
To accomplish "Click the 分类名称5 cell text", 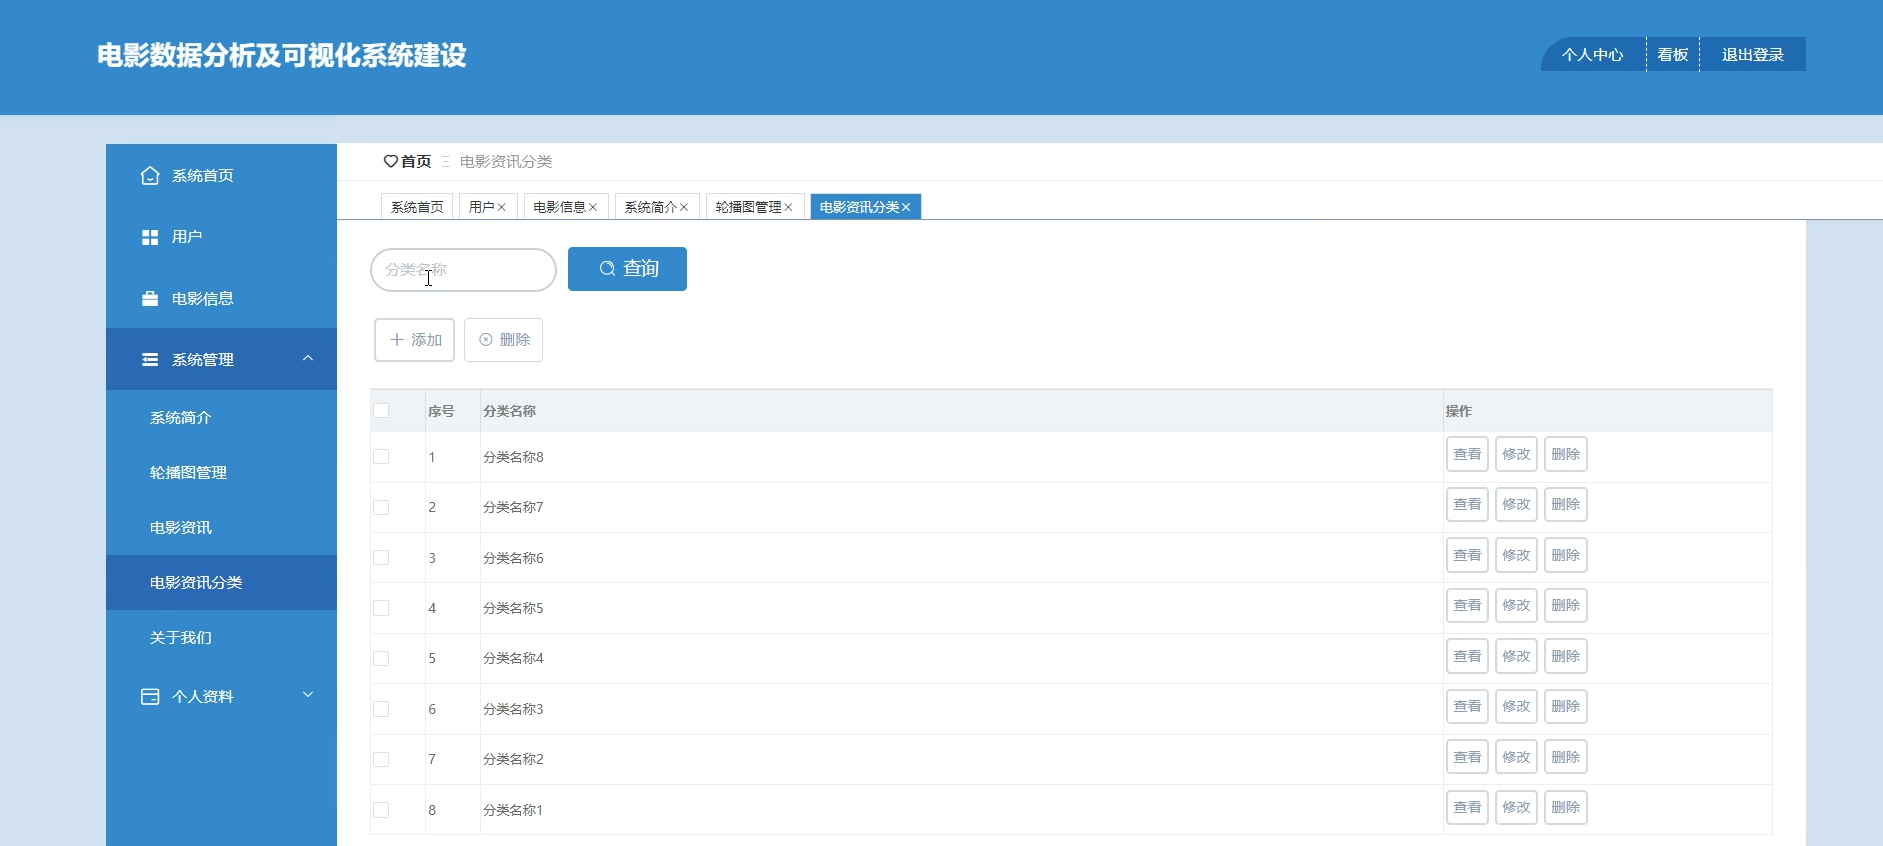I will coord(513,608).
